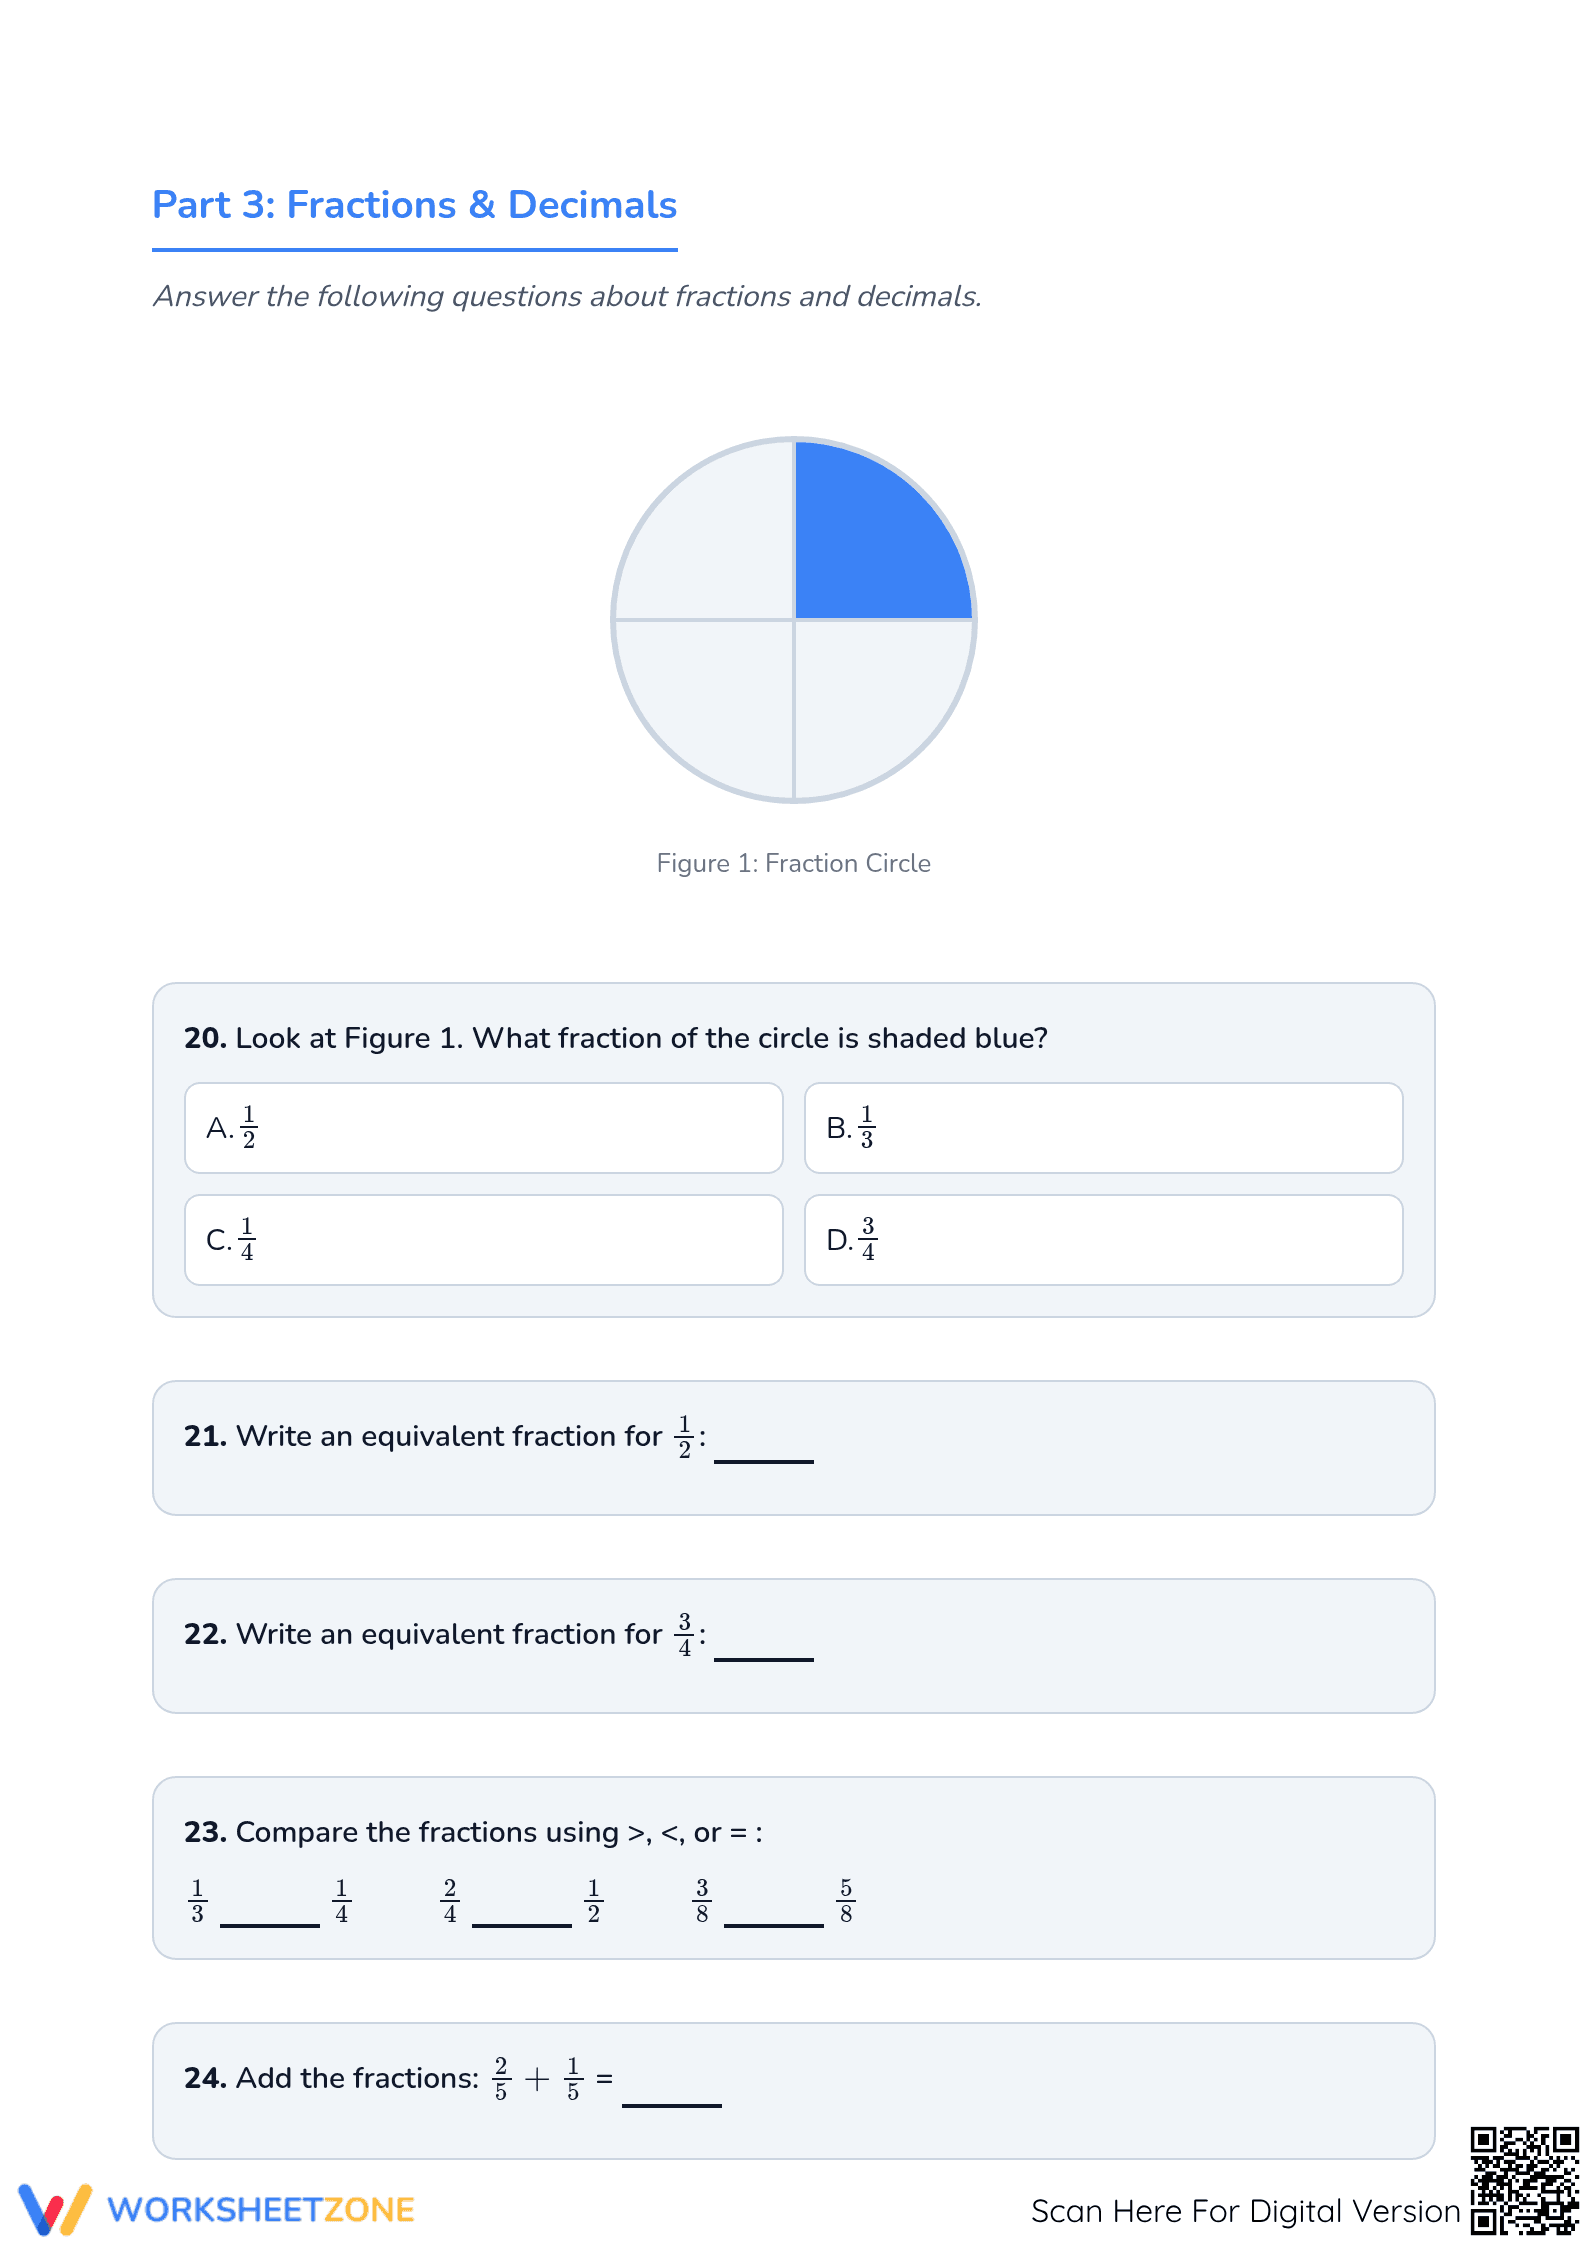Image resolution: width=1588 pixels, height=2244 pixels.
Task: Click the Part 3: Fractions & Decimals heading
Action: [415, 205]
